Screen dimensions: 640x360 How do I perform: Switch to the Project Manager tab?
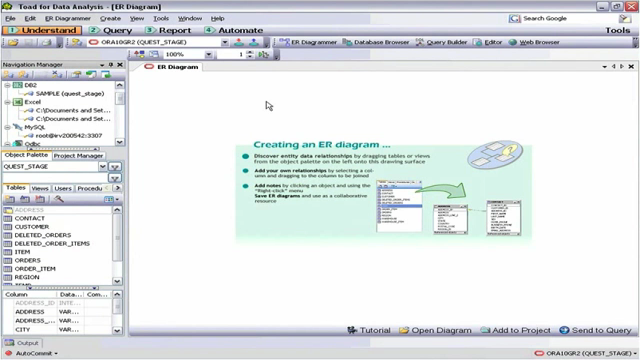pyautogui.click(x=78, y=156)
